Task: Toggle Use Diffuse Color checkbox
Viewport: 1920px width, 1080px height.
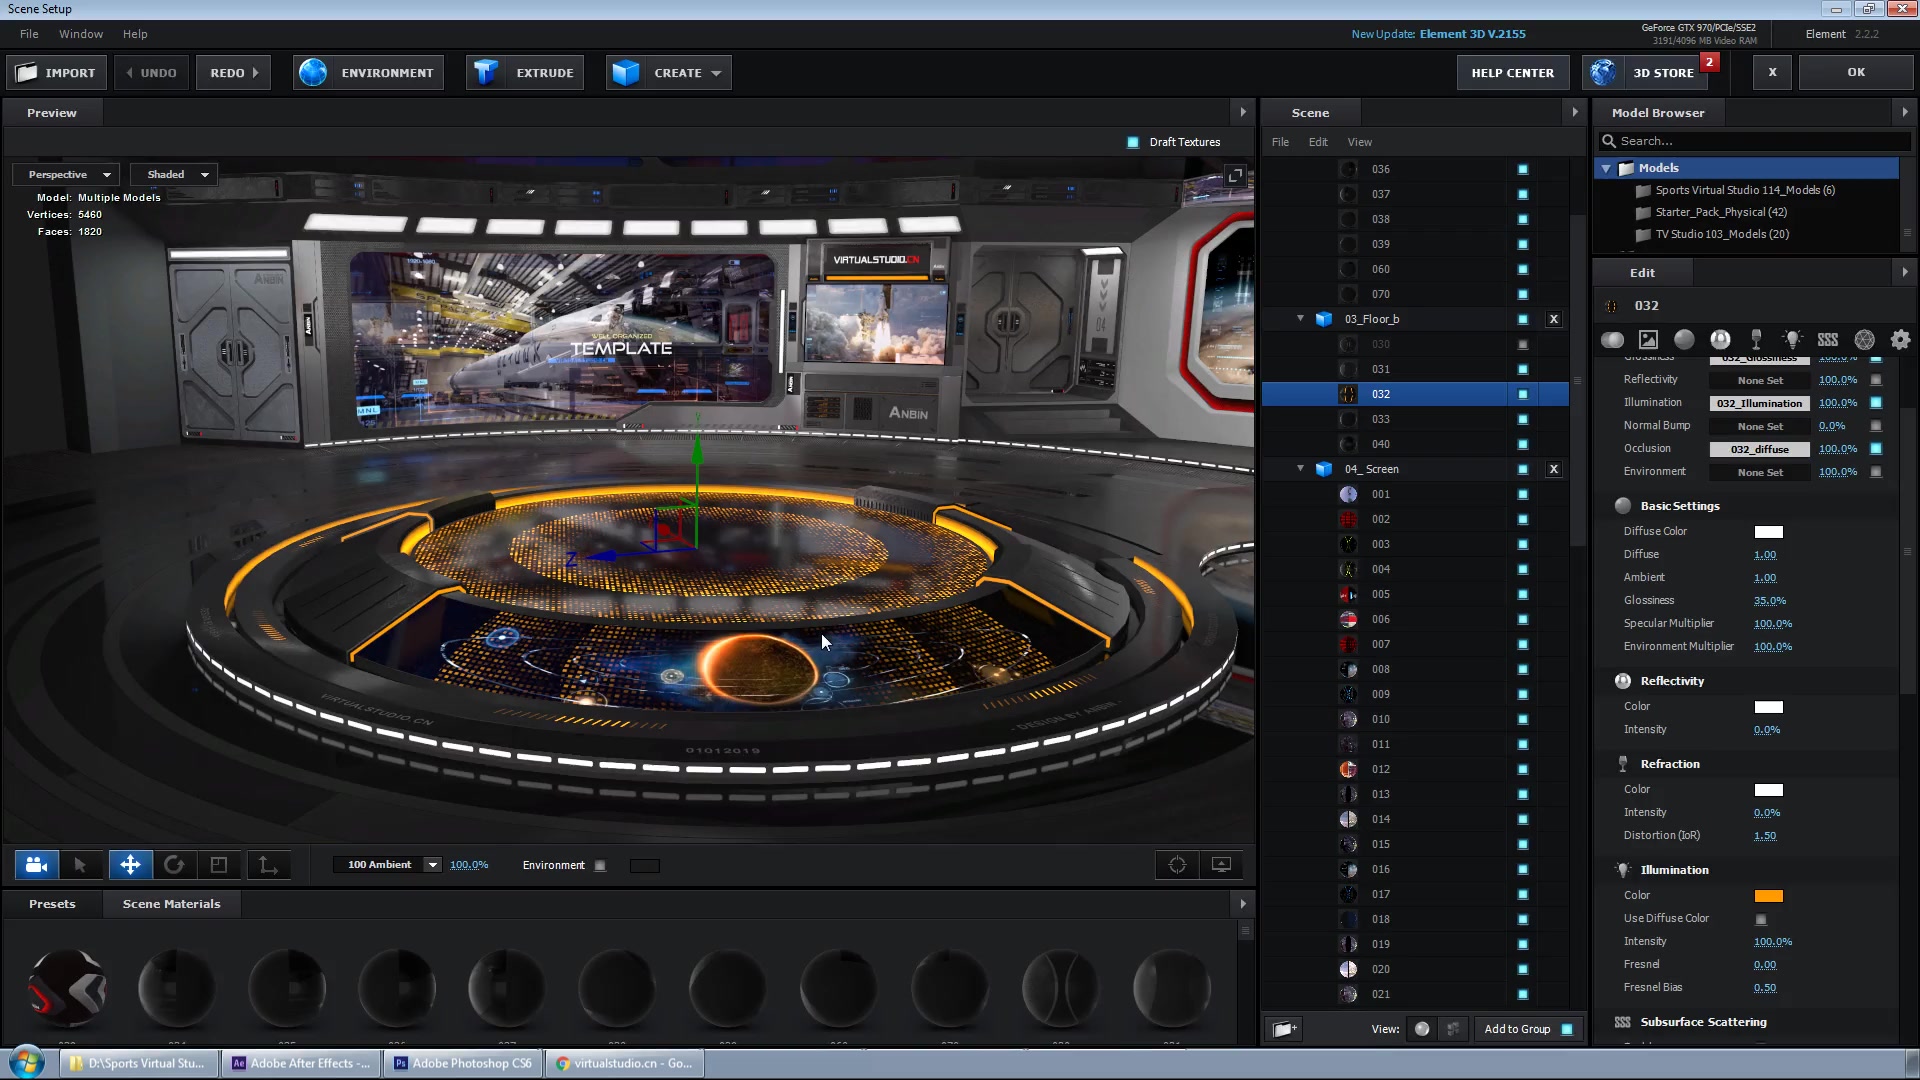Action: [x=1761, y=919]
